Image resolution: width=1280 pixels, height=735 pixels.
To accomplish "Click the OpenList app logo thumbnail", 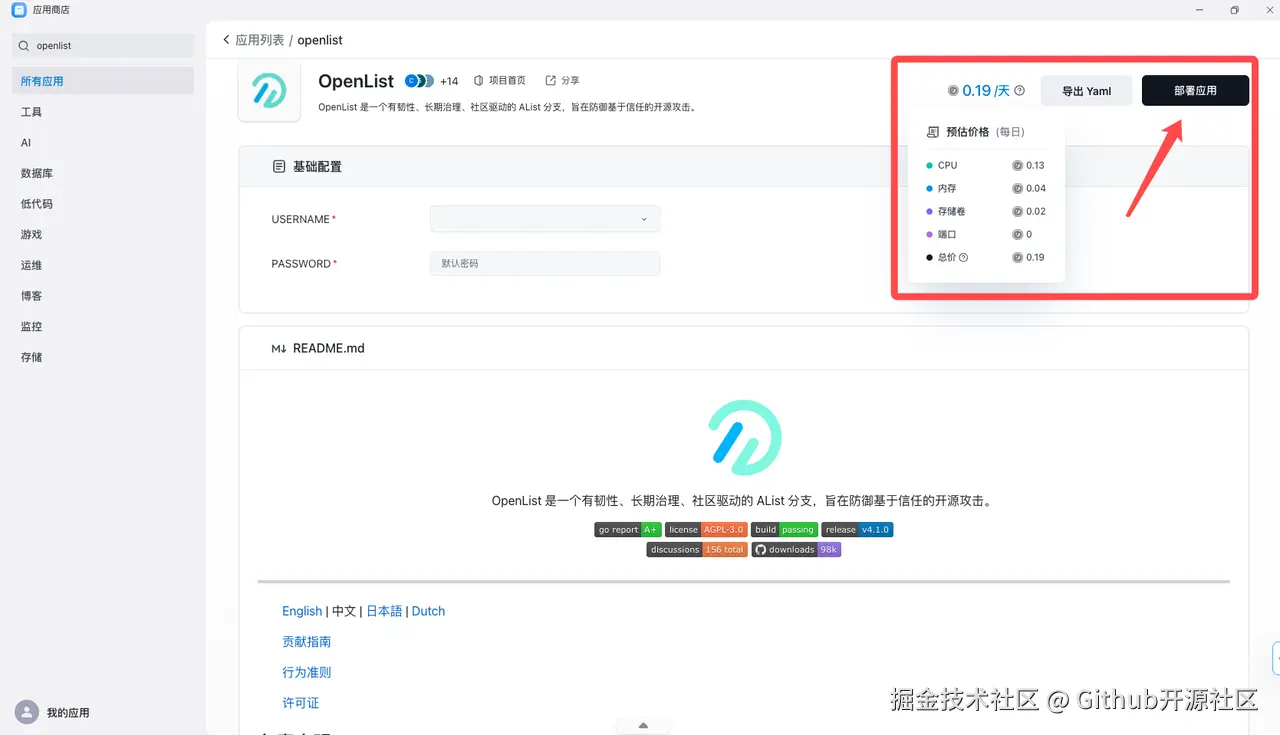I will (x=269, y=91).
